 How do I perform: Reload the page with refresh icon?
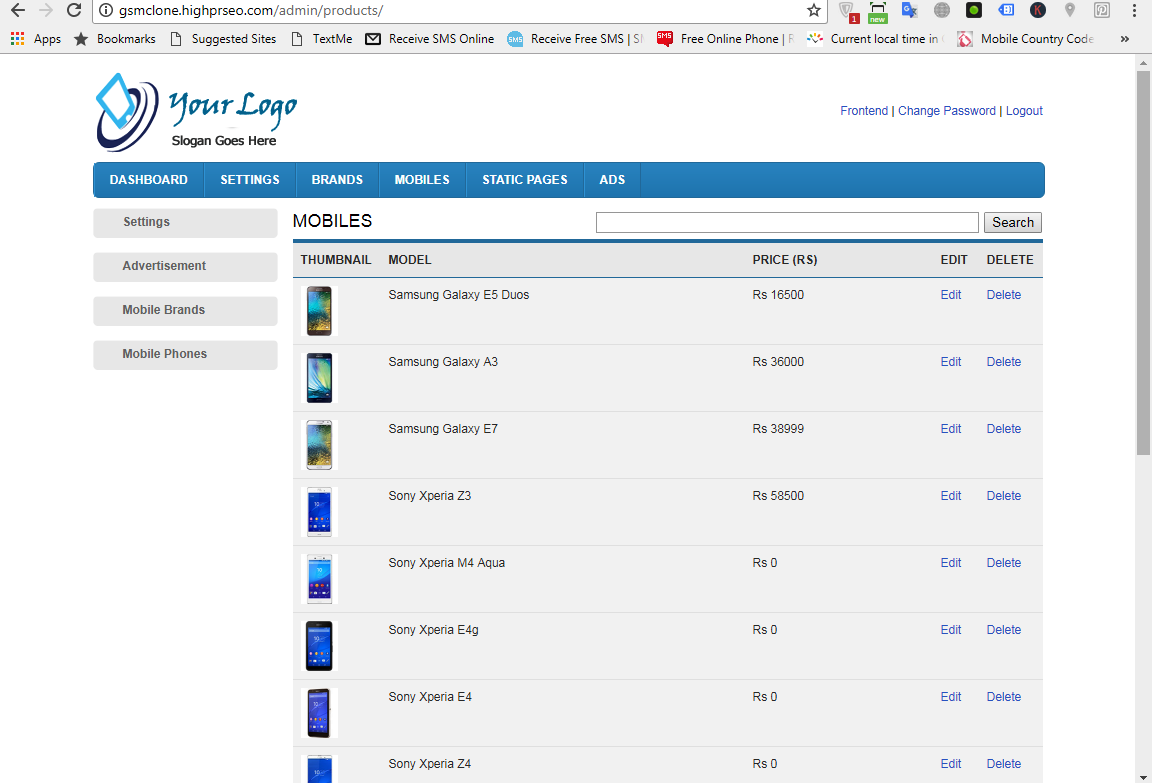[73, 10]
